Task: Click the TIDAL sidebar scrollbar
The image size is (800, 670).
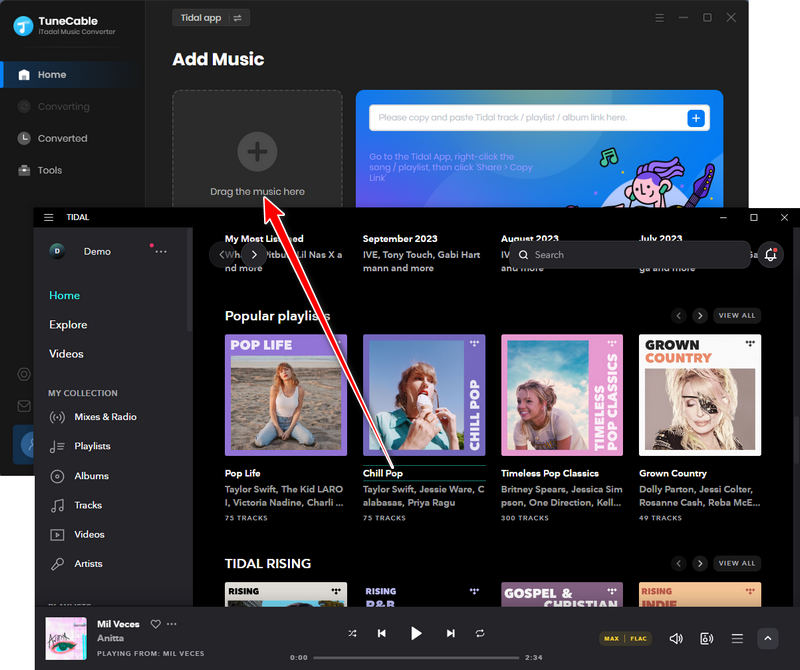Action: coord(189,280)
